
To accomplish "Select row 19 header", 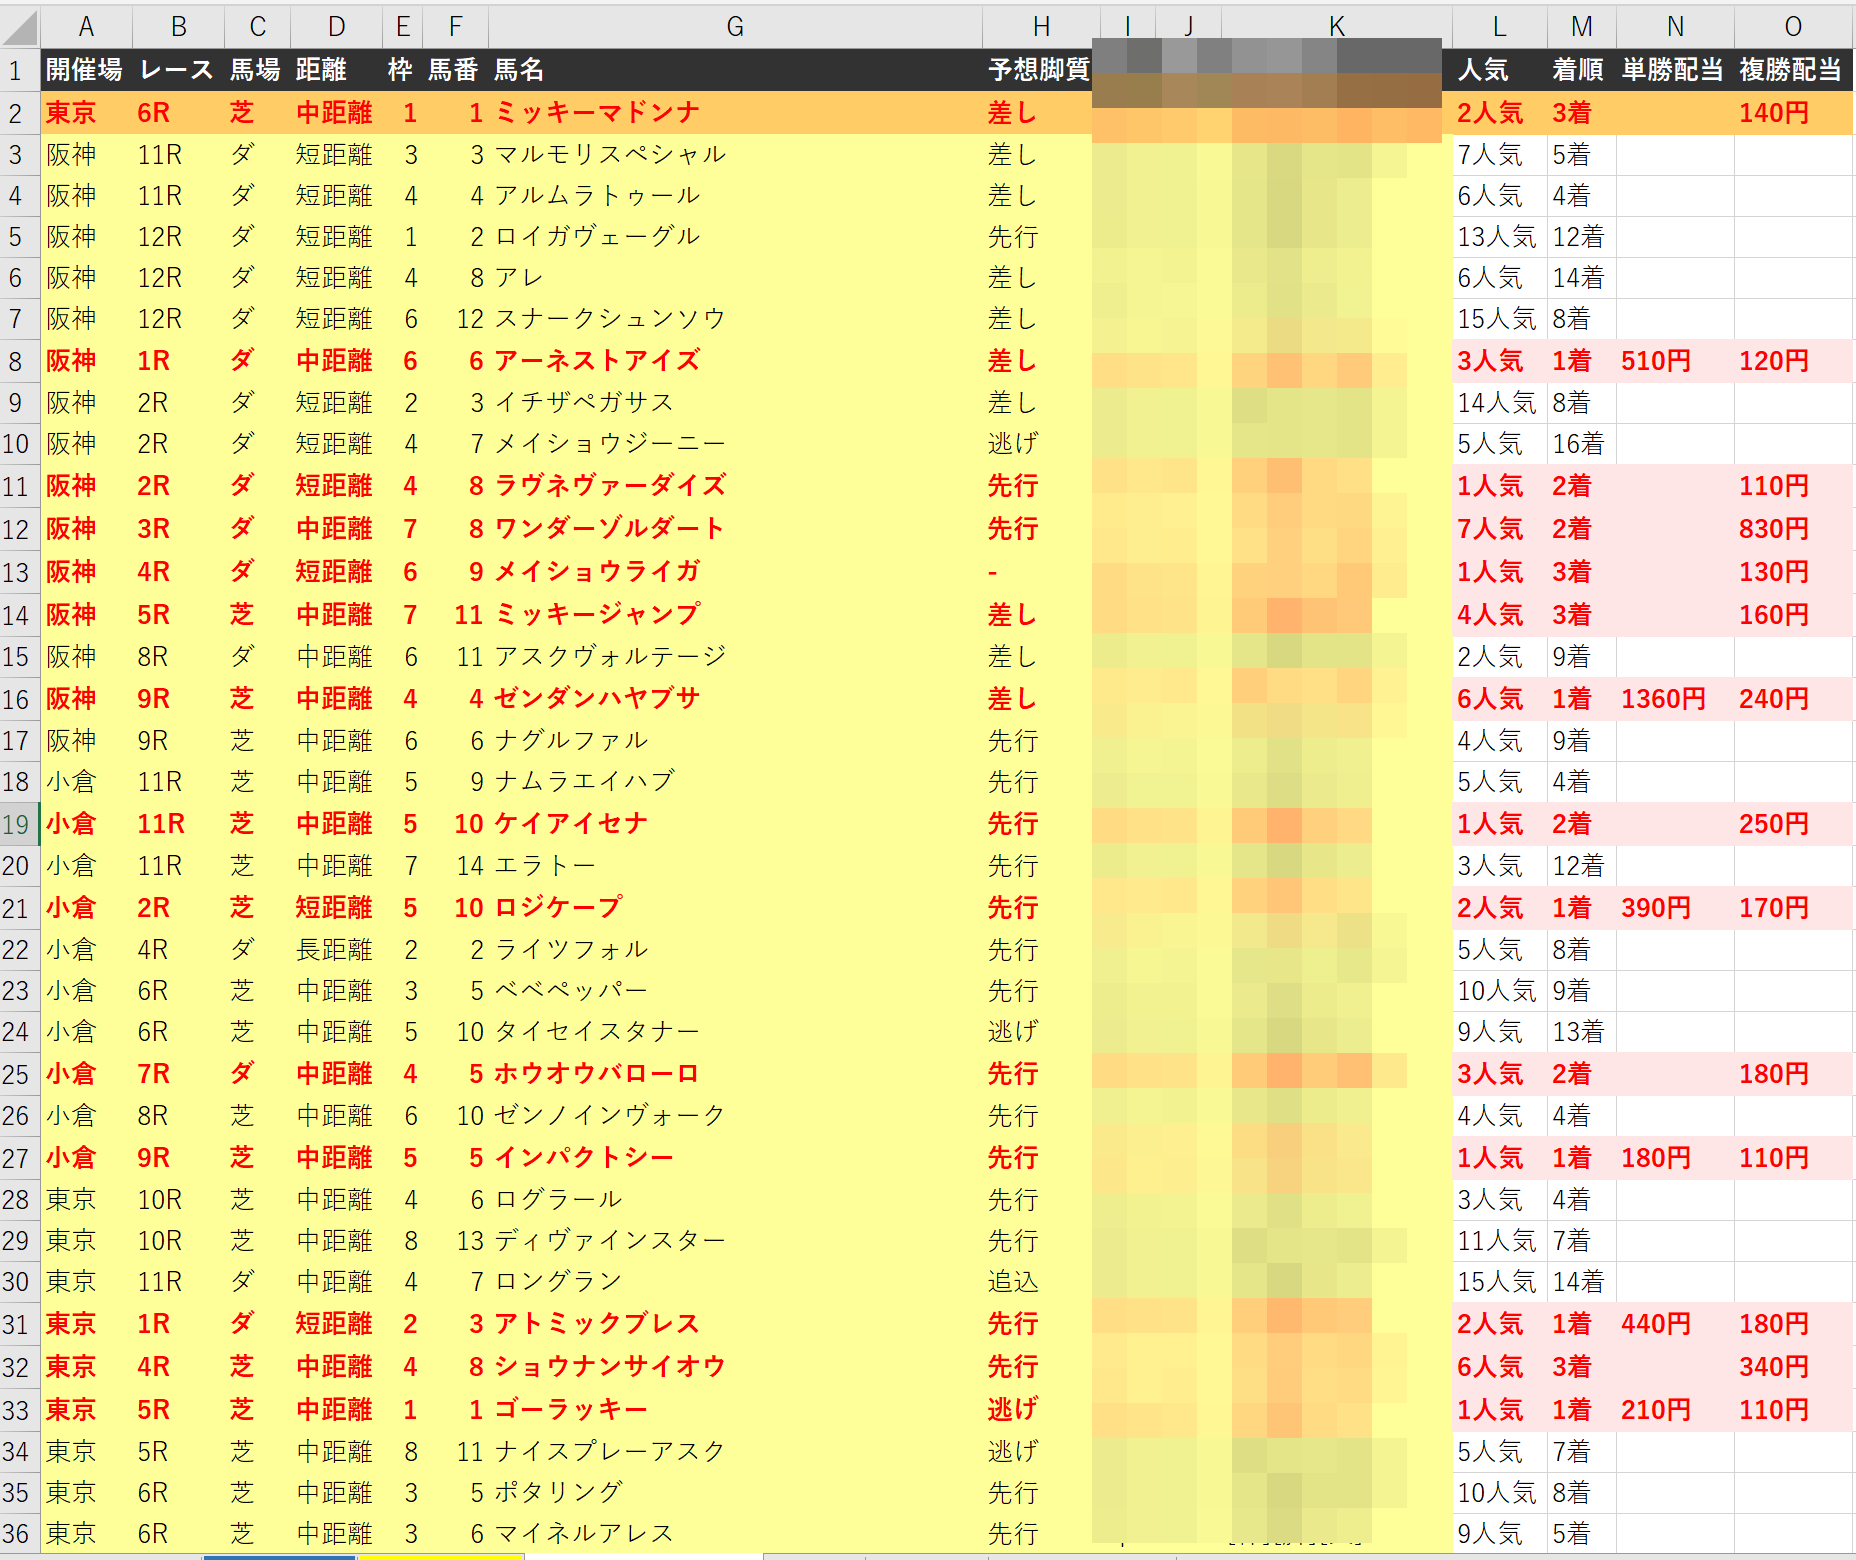I will point(17,824).
